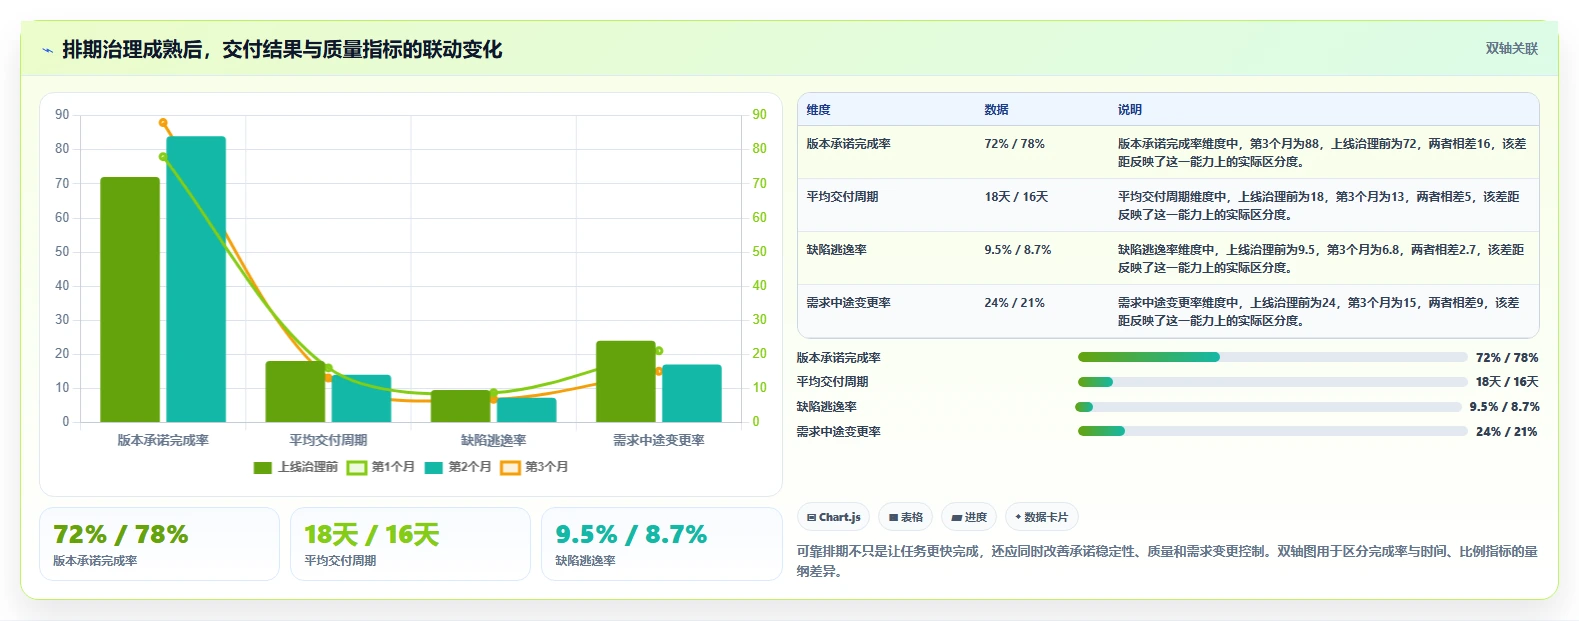Click the teal 平均交付周期 bar
The image size is (1579, 621).
click(x=361, y=398)
